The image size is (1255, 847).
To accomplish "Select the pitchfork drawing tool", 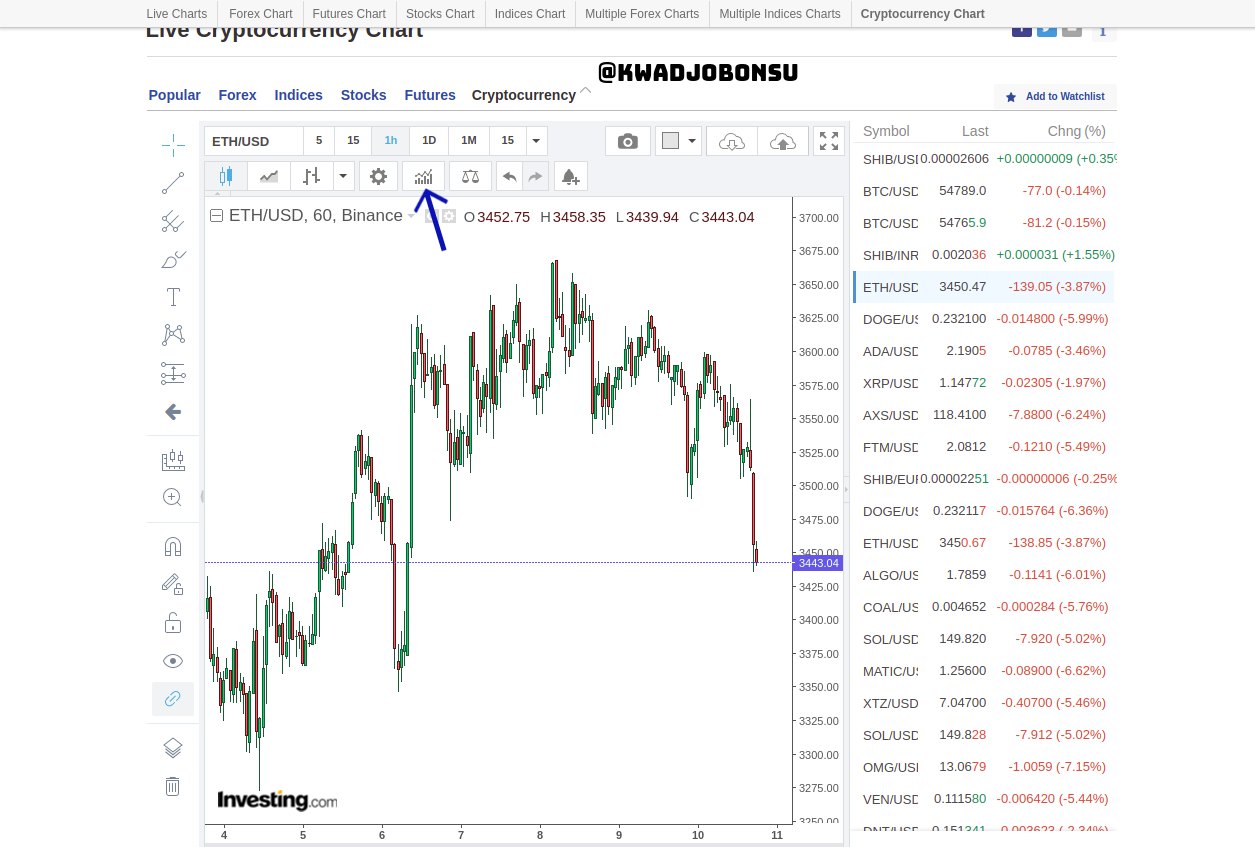I will 173,221.
